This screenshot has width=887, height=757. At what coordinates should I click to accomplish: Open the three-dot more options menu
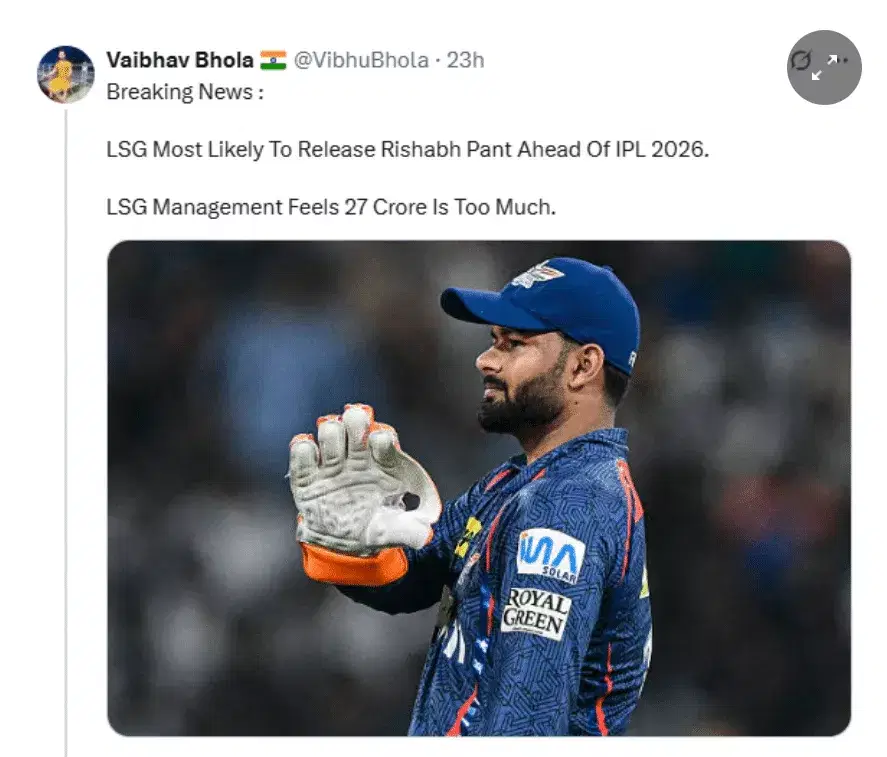point(842,60)
